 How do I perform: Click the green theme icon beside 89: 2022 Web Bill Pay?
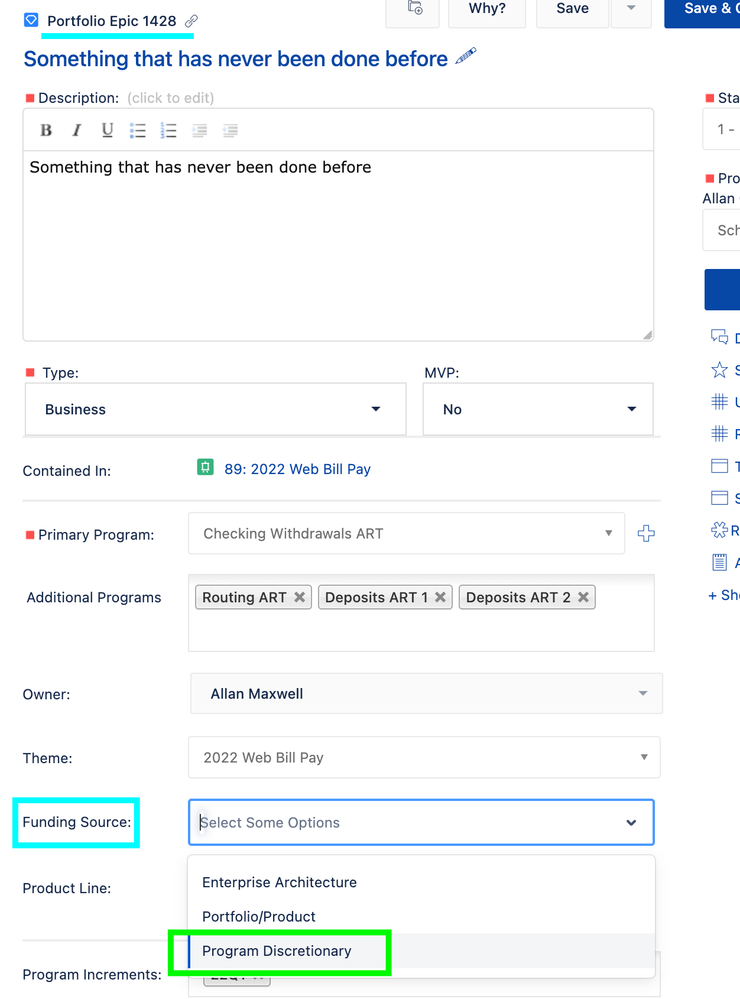click(205, 468)
